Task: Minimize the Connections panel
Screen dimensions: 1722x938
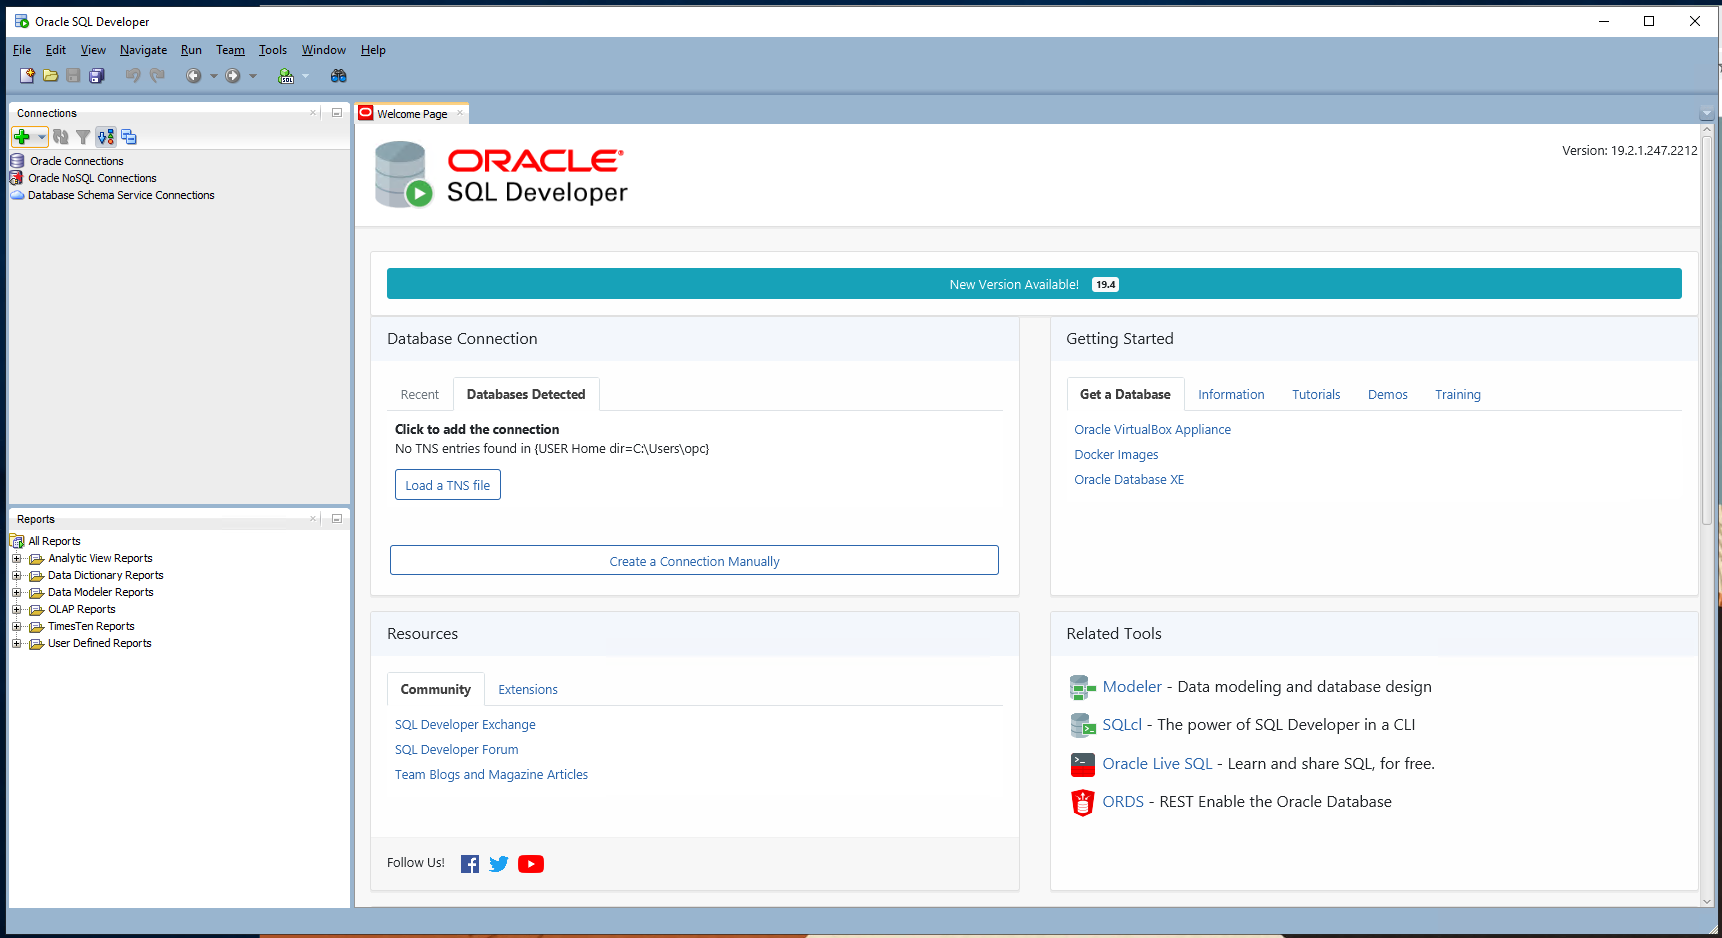Action: (337, 113)
